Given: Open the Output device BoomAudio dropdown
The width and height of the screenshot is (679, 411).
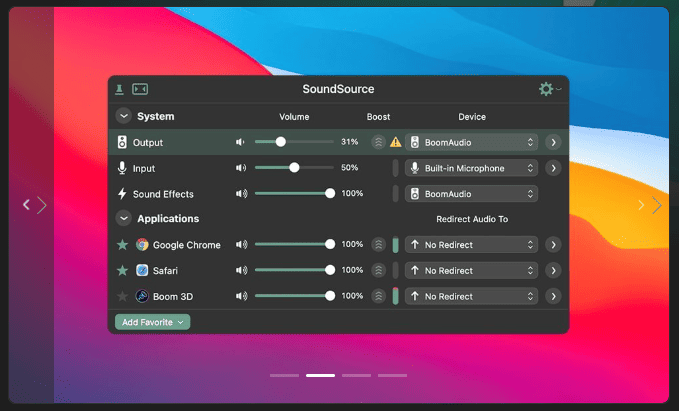Looking at the screenshot, I should pos(471,142).
